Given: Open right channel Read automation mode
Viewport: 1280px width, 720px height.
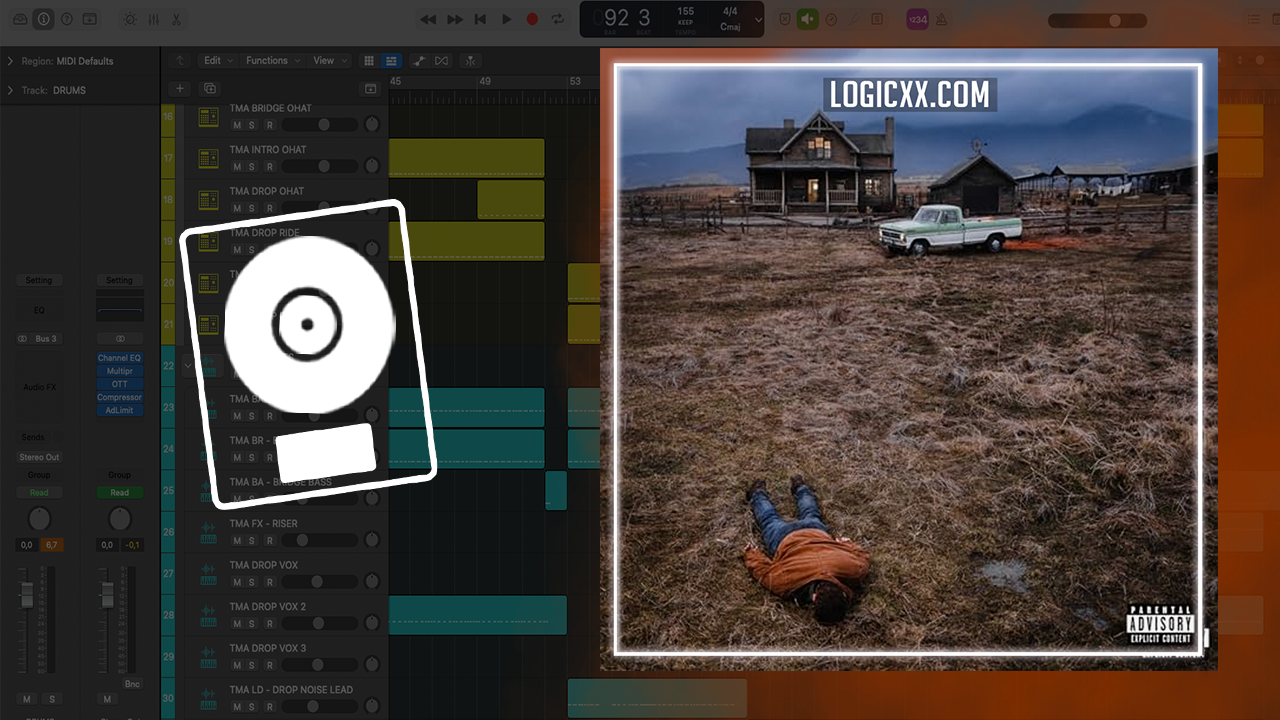Looking at the screenshot, I should (x=119, y=493).
